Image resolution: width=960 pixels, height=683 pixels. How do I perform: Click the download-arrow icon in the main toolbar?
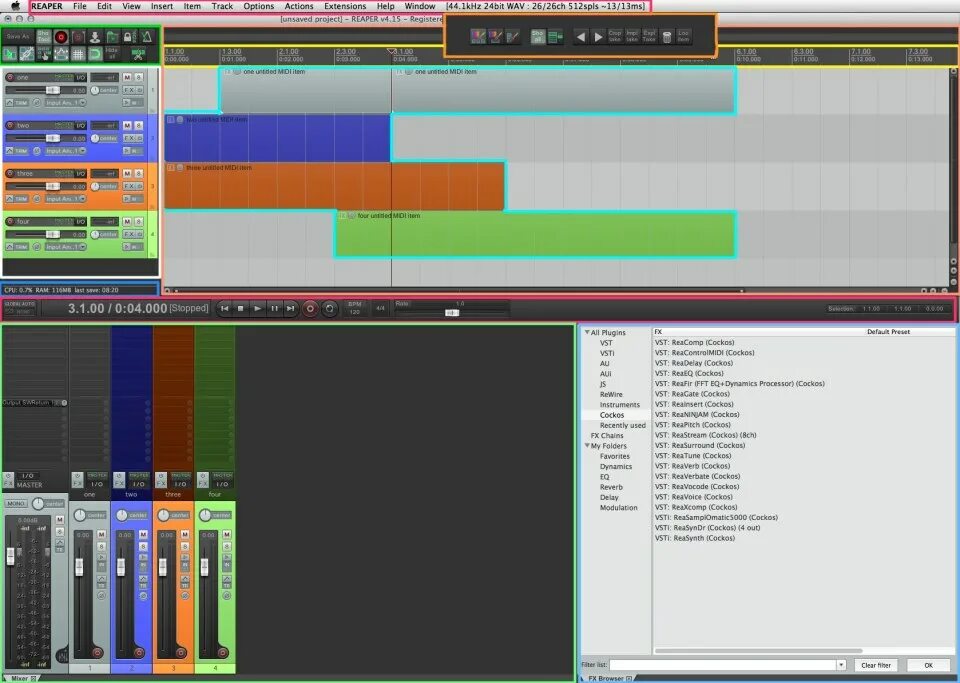(x=95, y=37)
